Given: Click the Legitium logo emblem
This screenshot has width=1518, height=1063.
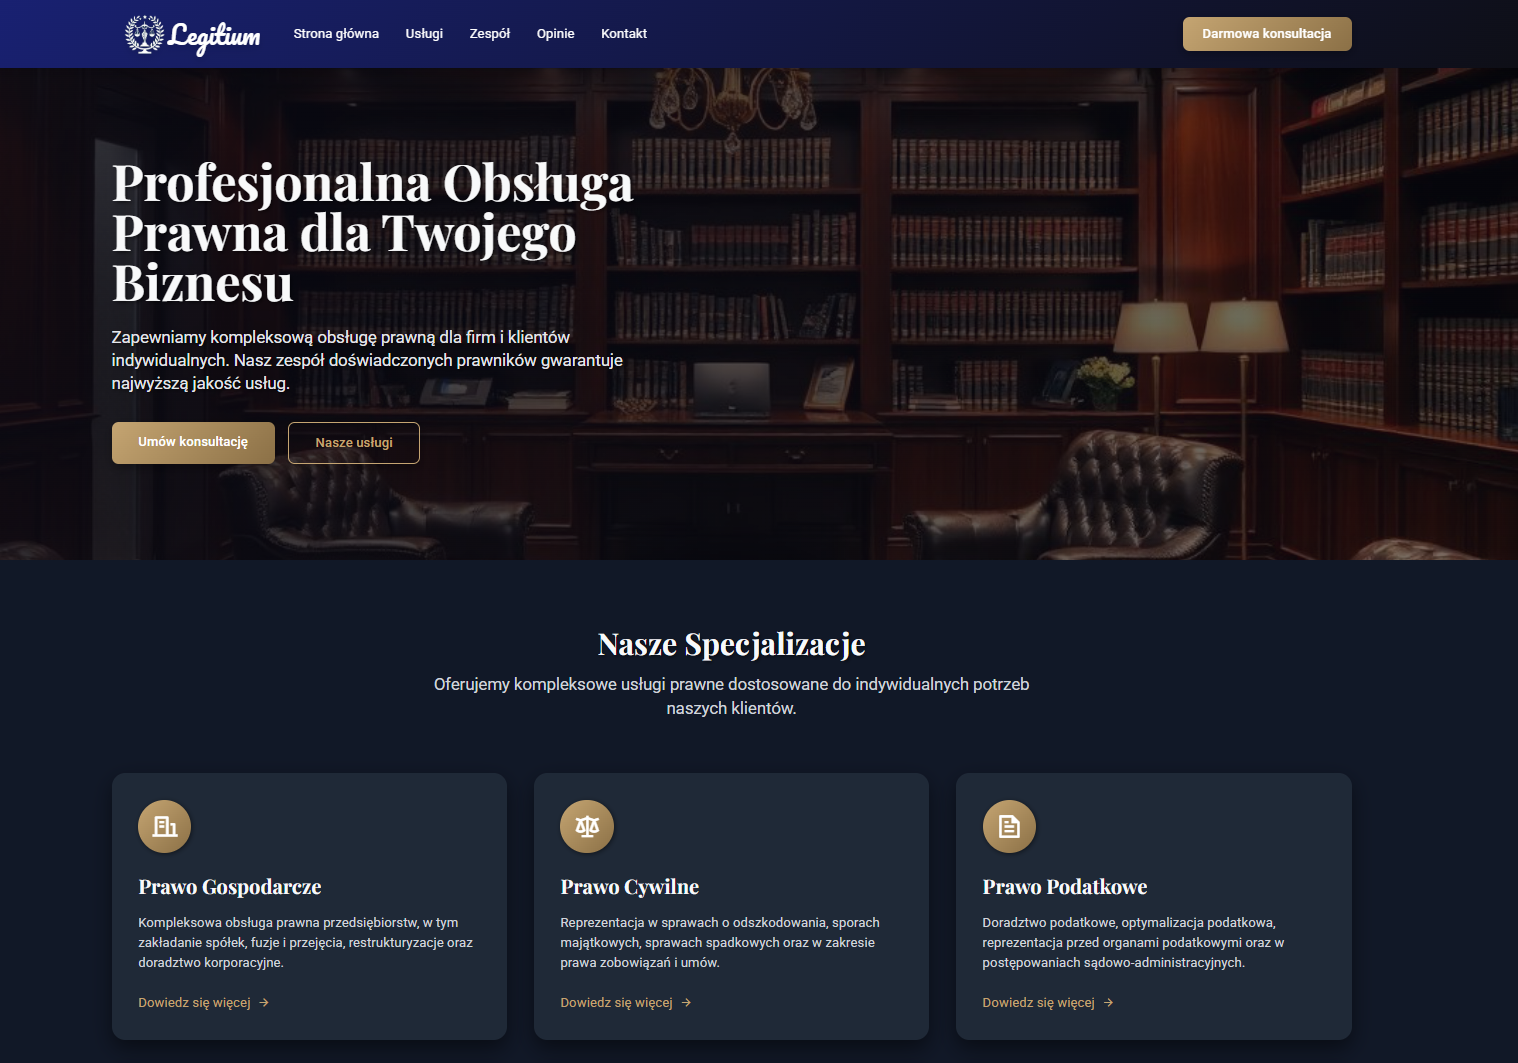Looking at the screenshot, I should [144, 34].
